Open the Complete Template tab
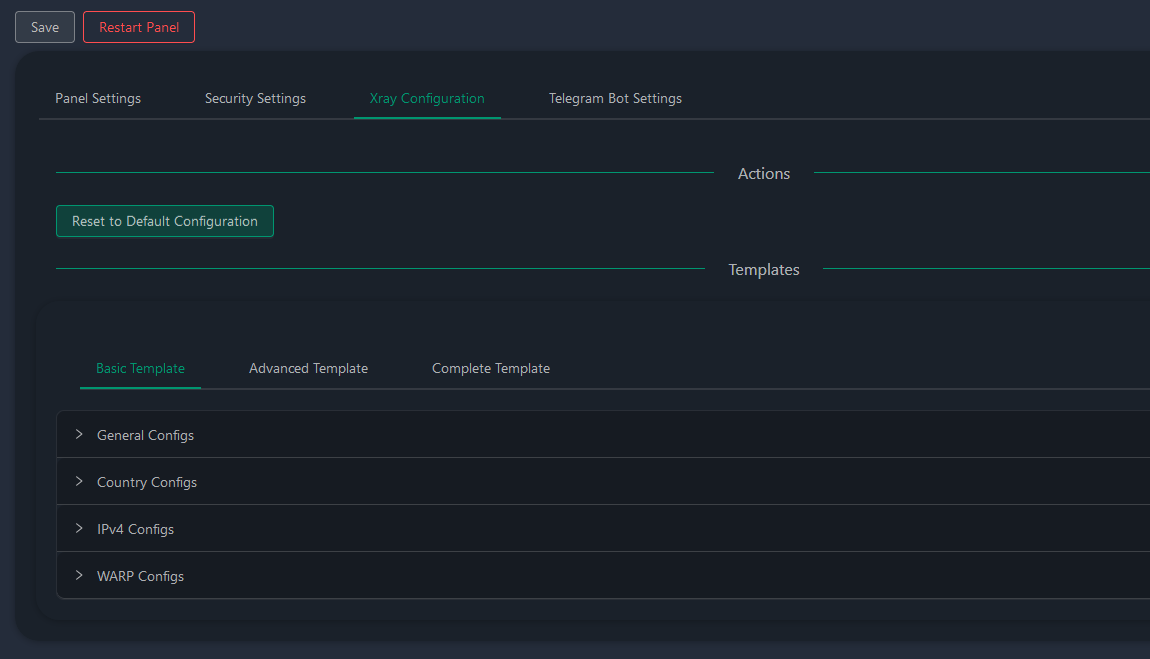The image size is (1150, 659). click(x=491, y=368)
